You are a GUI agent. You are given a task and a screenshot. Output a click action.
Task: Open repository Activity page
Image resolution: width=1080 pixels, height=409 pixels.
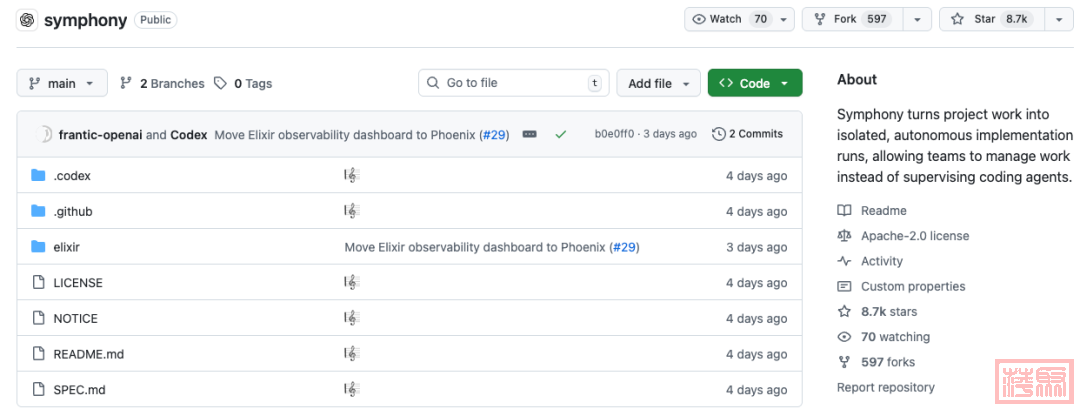[x=881, y=261]
